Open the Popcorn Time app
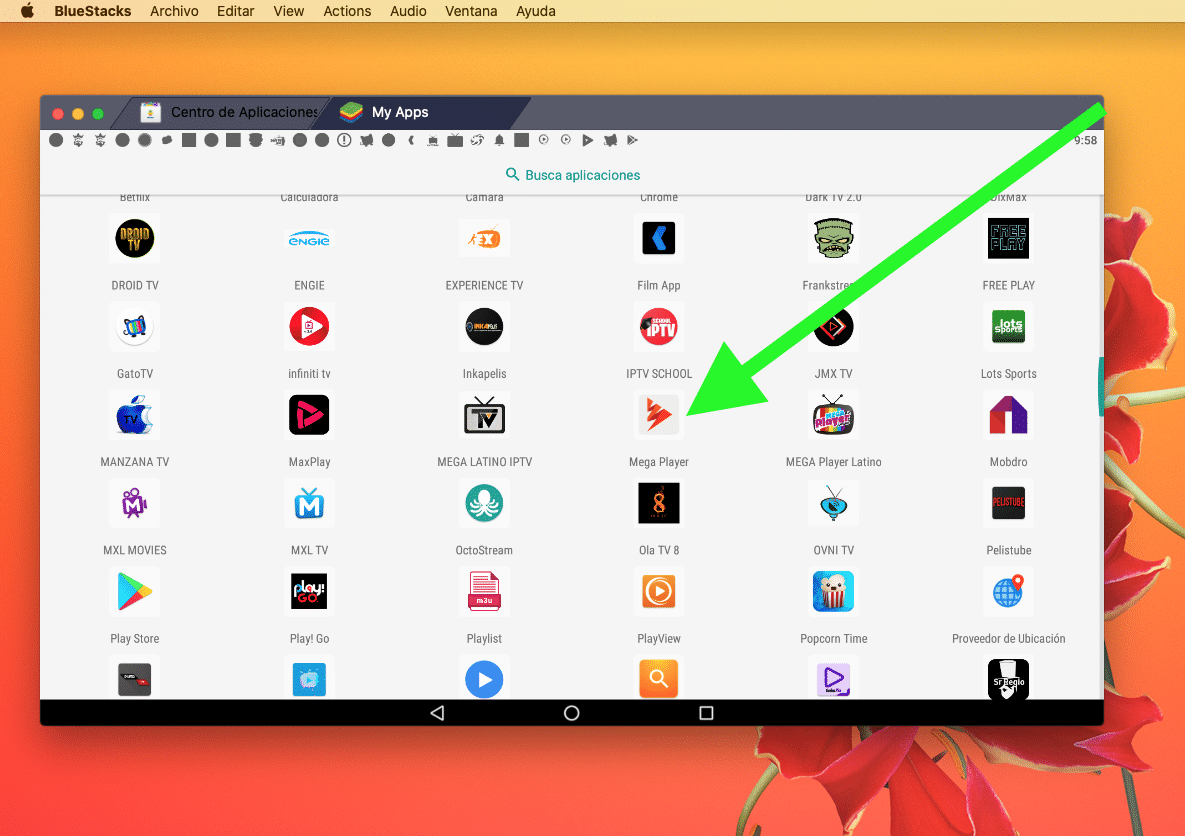The width and height of the screenshot is (1185, 836). 833,592
